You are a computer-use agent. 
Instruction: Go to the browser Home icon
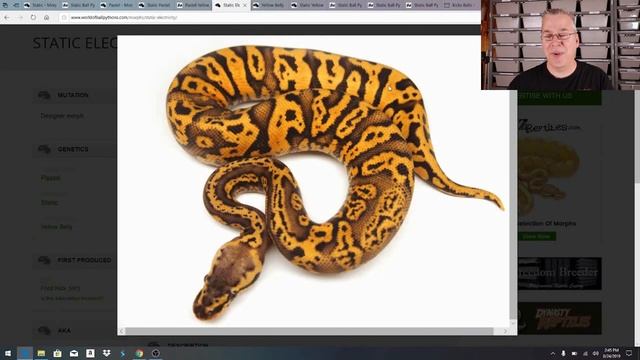47,18
